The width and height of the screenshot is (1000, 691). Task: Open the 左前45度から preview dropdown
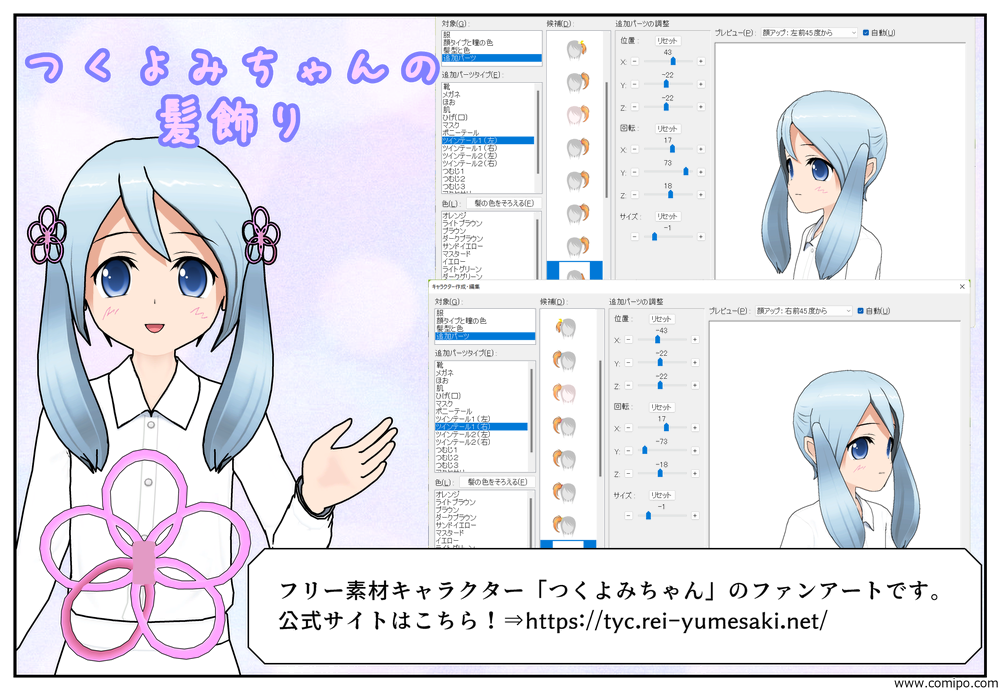(809, 33)
